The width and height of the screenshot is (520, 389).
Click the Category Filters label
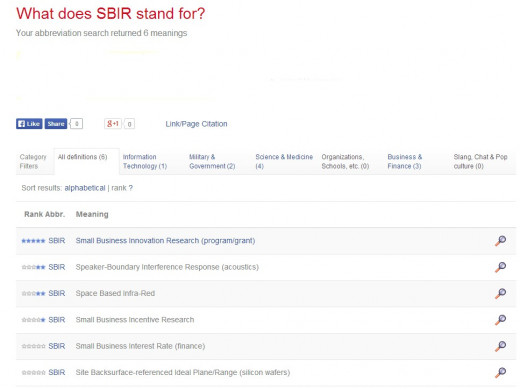[x=33, y=161]
